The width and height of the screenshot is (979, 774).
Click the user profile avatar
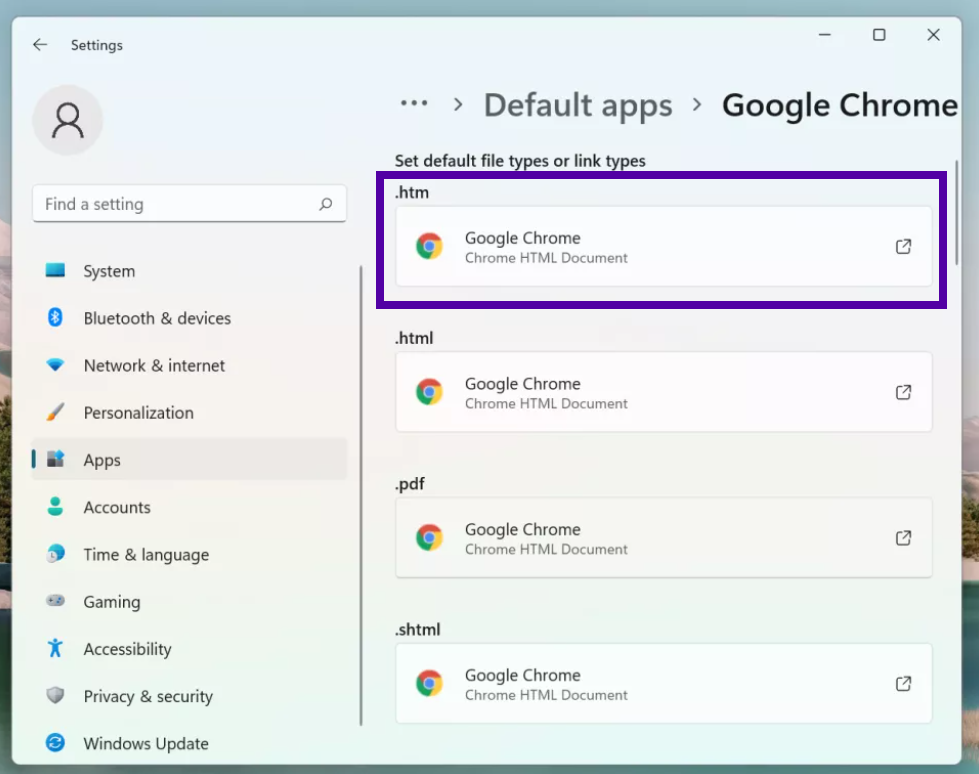click(67, 120)
